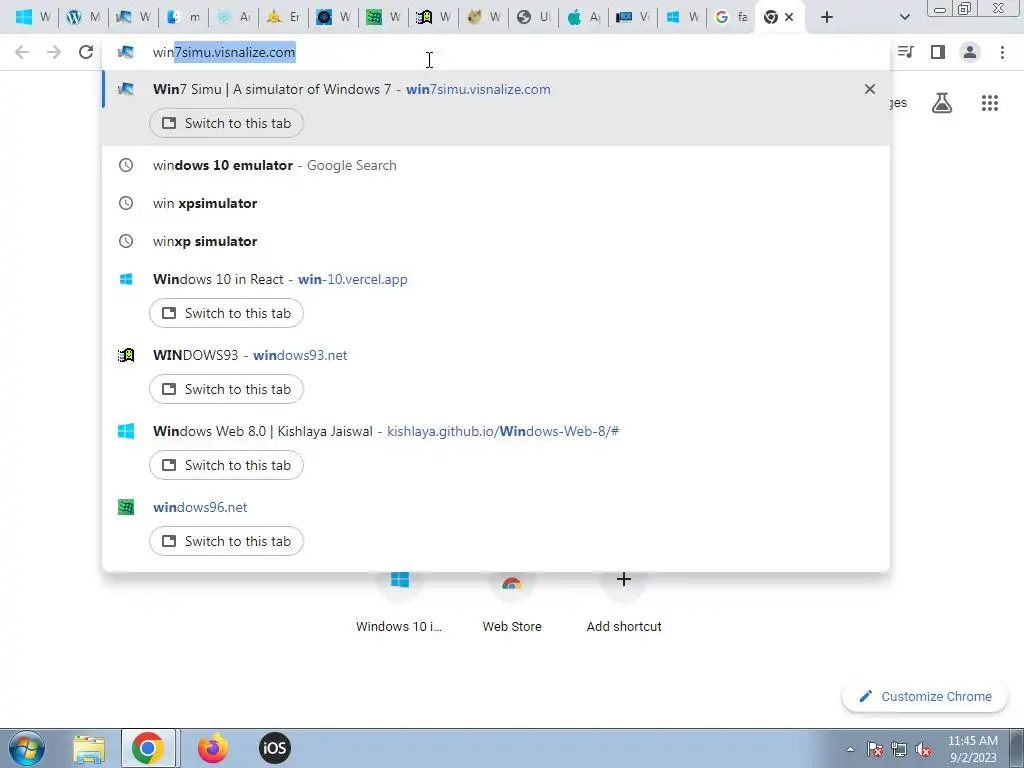Switch to the WordPress tab

(x=82, y=18)
